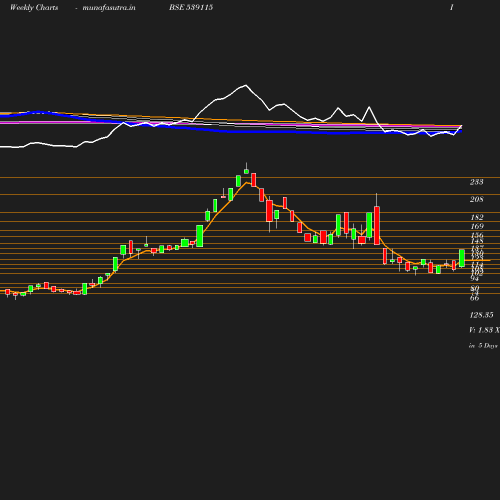Click the '233' price level label
Image resolution: width=500 pixels, height=500 pixels.
[476, 182]
